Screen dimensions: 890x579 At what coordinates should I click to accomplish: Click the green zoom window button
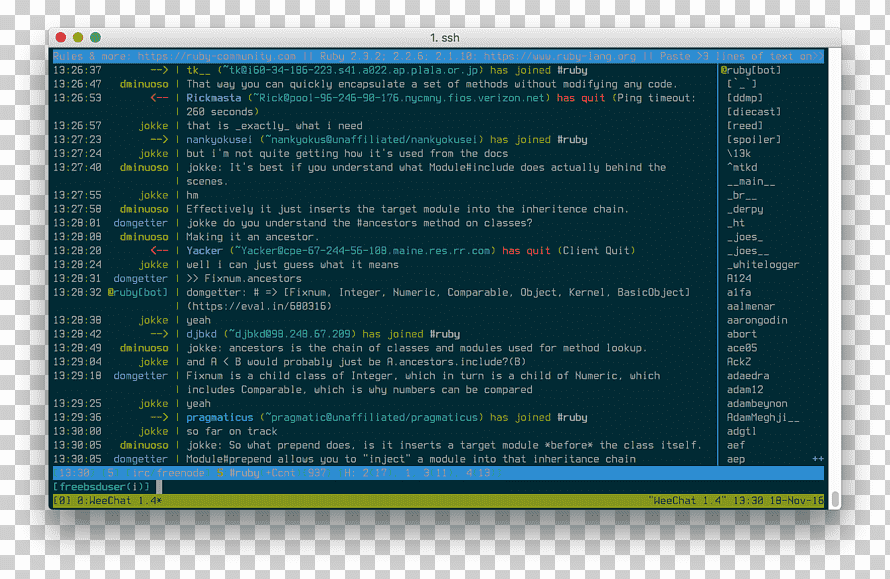coord(95,37)
